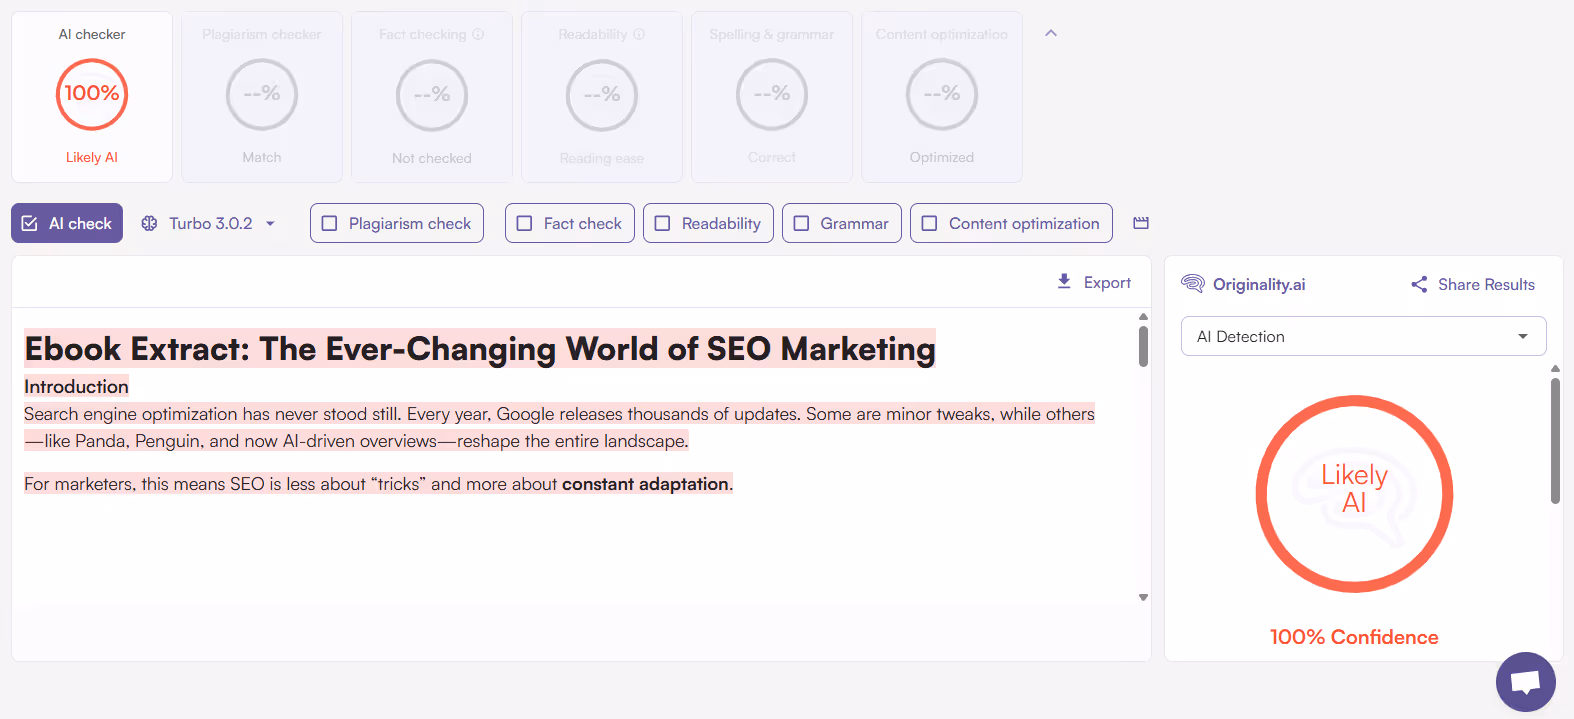
Task: Toggle the AI check checkbox
Action: click(x=30, y=223)
